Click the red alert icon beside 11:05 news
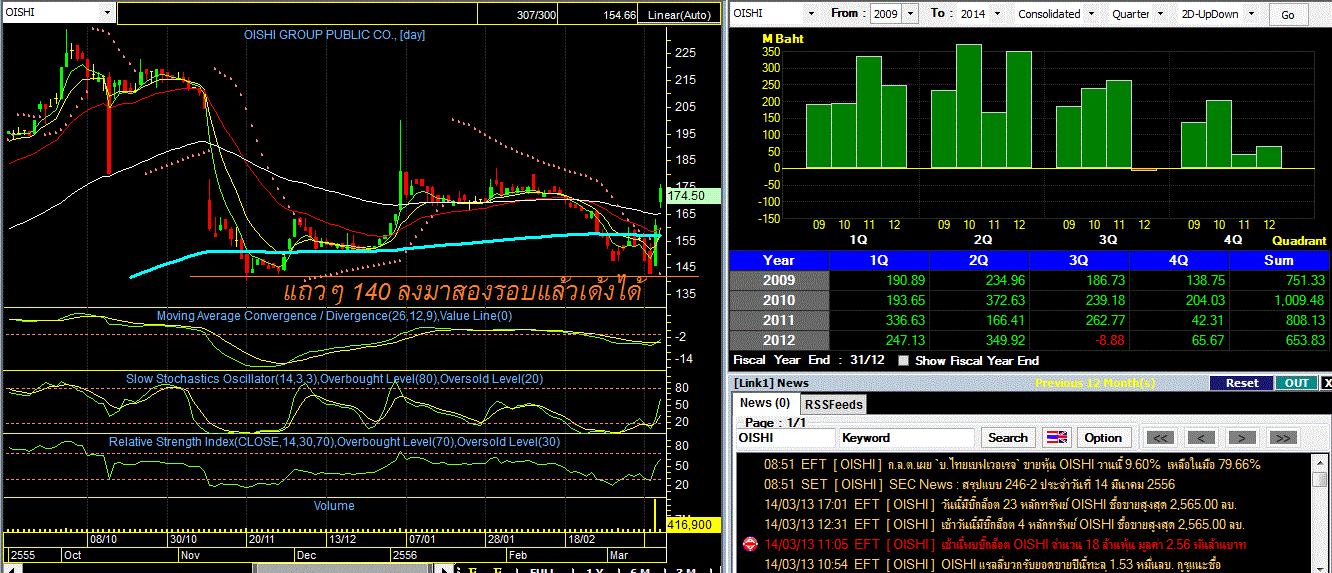1332x573 pixels. pos(749,544)
